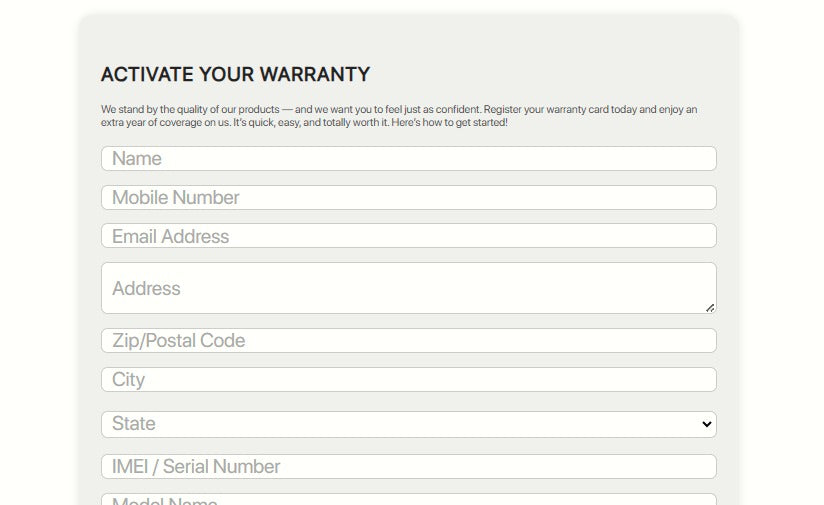Click the 'ACTIVATE YOUR WARRANTY' heading

tap(235, 75)
